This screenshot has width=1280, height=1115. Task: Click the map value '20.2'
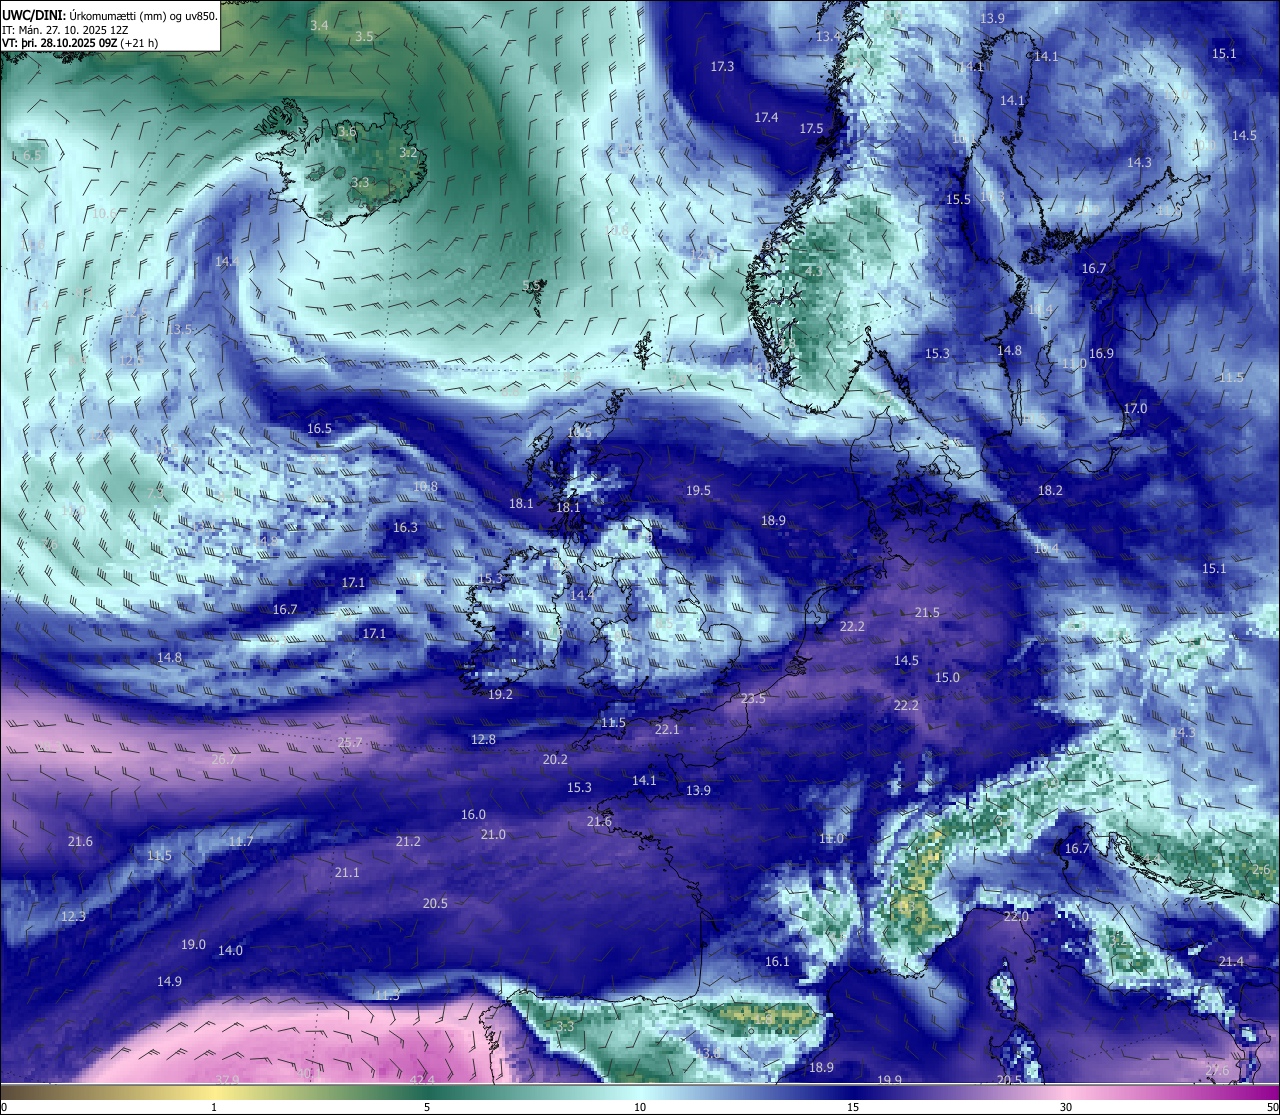tap(555, 760)
